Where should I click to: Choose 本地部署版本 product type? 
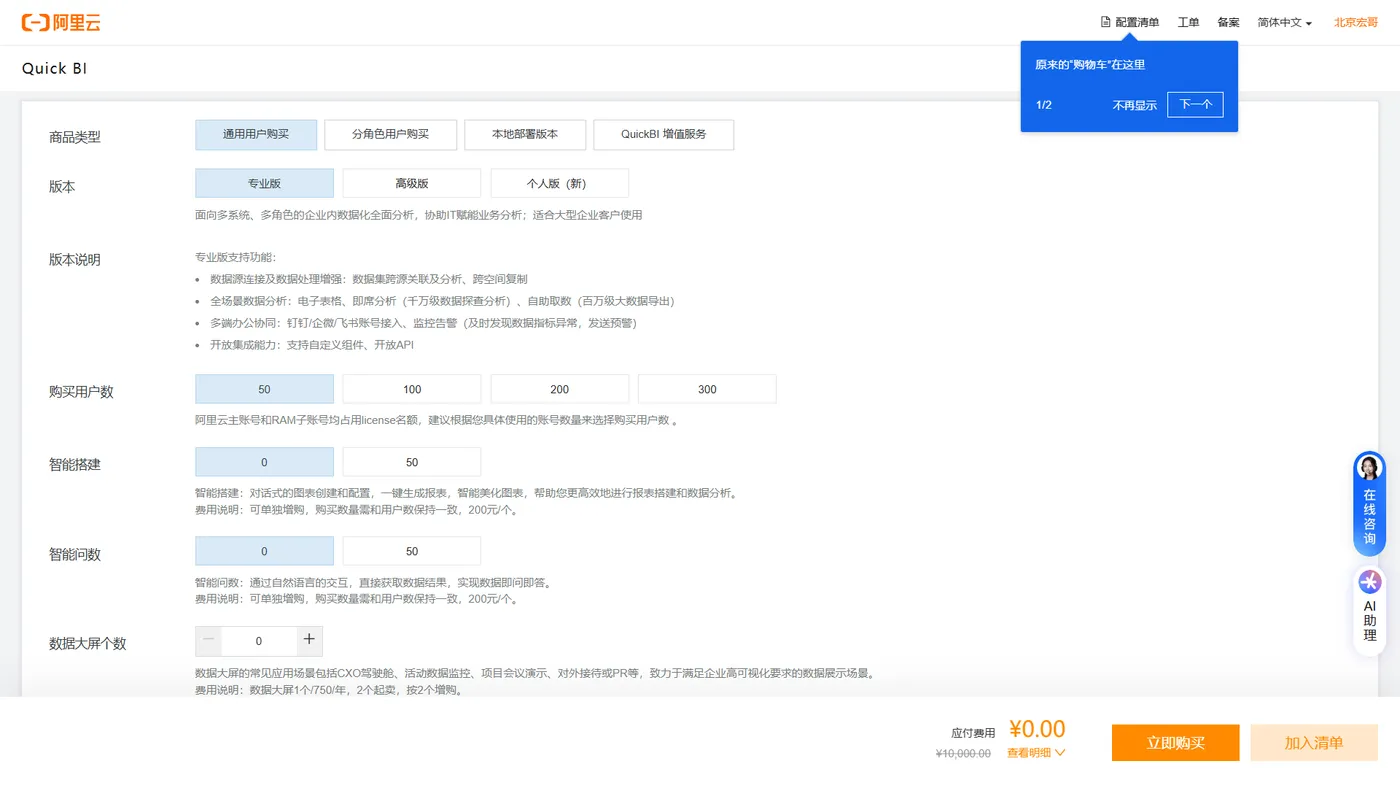(525, 134)
